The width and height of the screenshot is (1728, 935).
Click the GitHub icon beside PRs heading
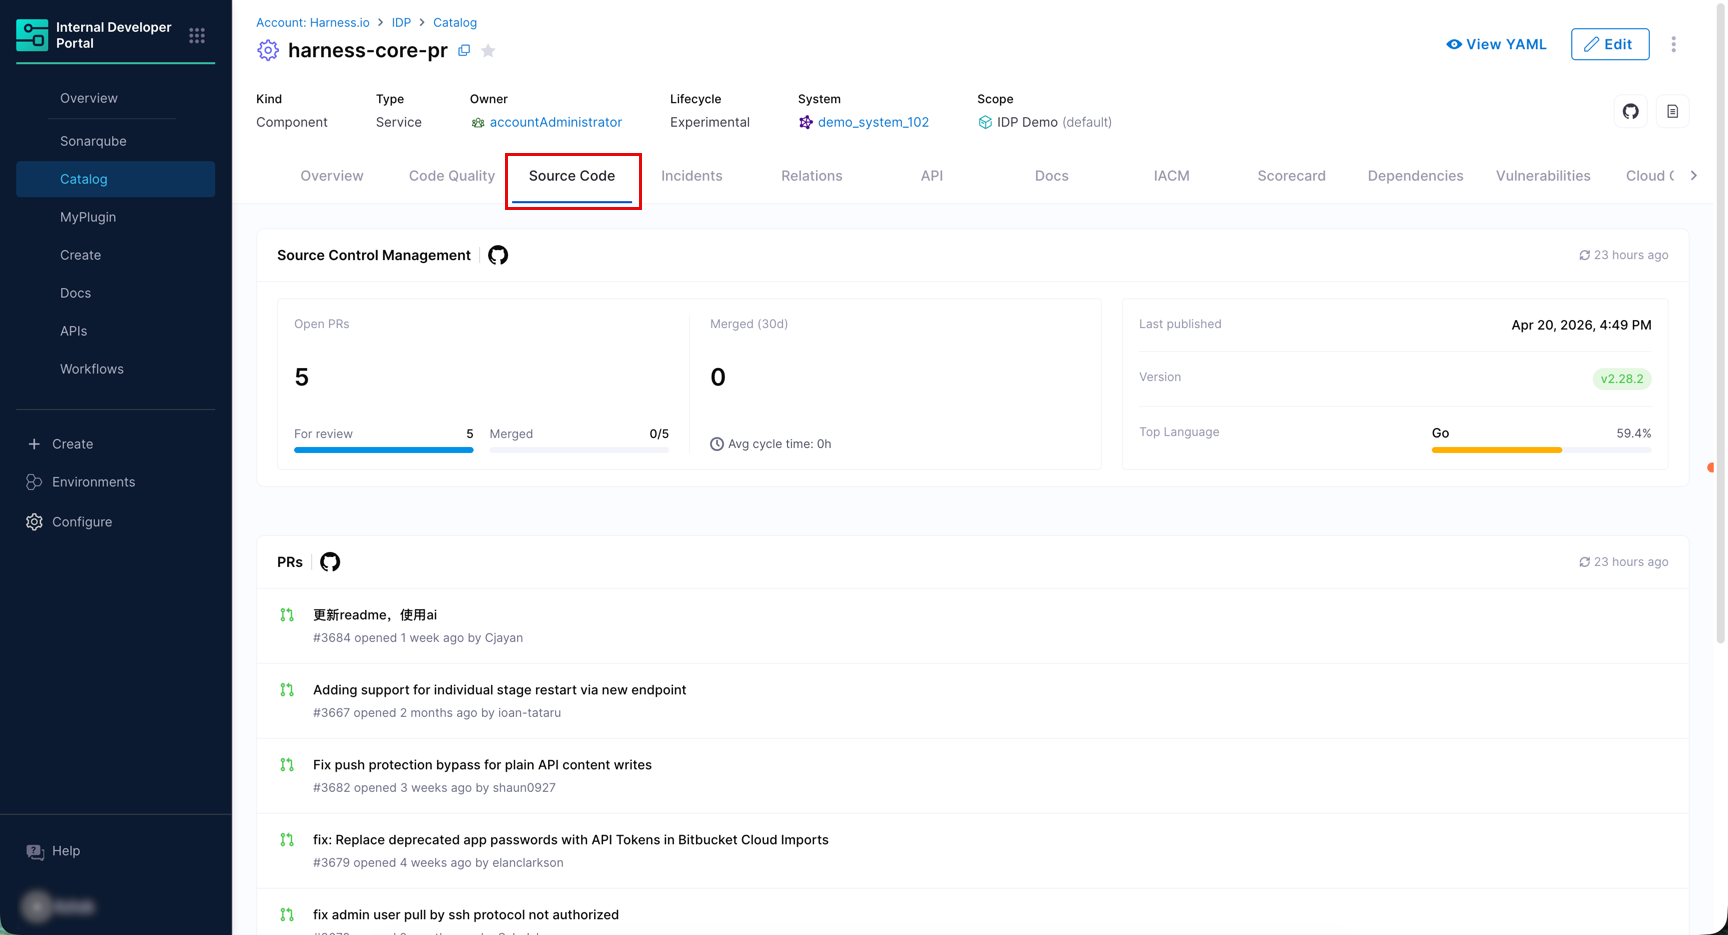click(330, 562)
